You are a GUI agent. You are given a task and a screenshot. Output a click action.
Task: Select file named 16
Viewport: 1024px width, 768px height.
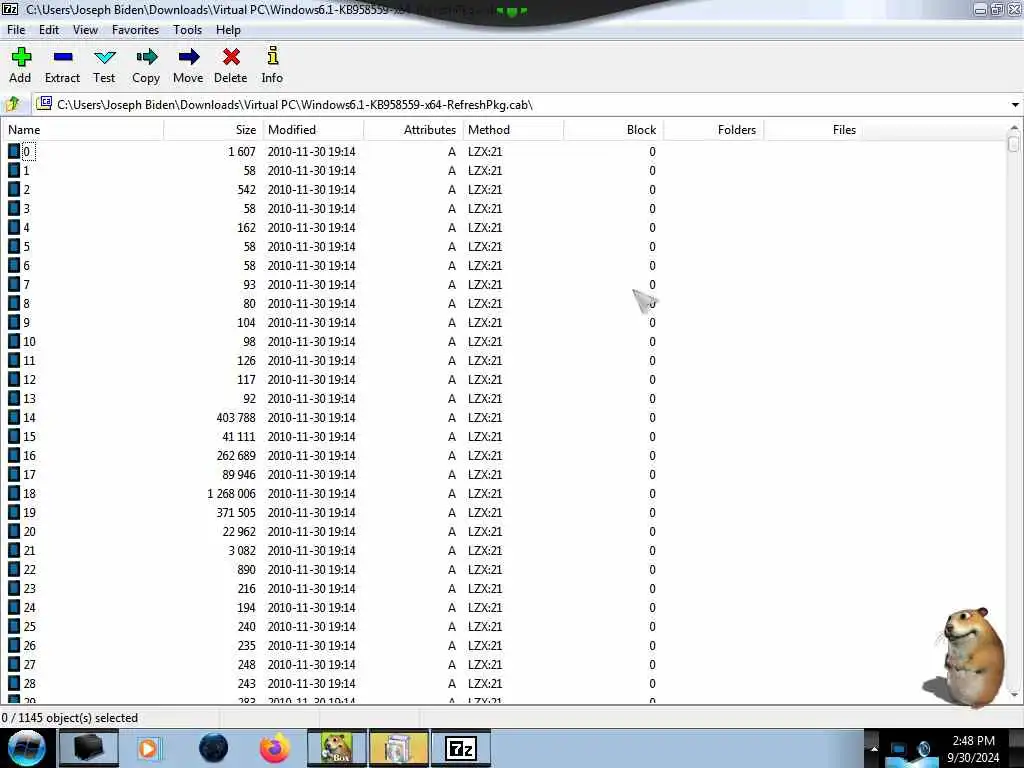(29, 456)
